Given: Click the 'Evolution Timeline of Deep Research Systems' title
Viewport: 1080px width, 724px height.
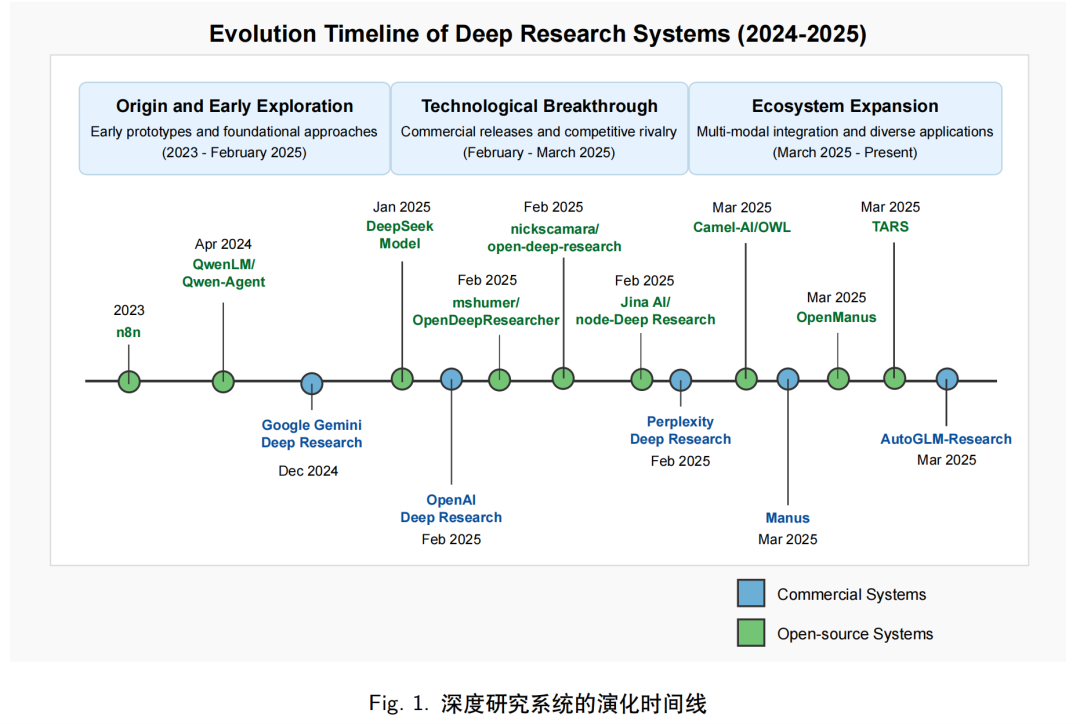Looking at the screenshot, I should coord(538,34).
